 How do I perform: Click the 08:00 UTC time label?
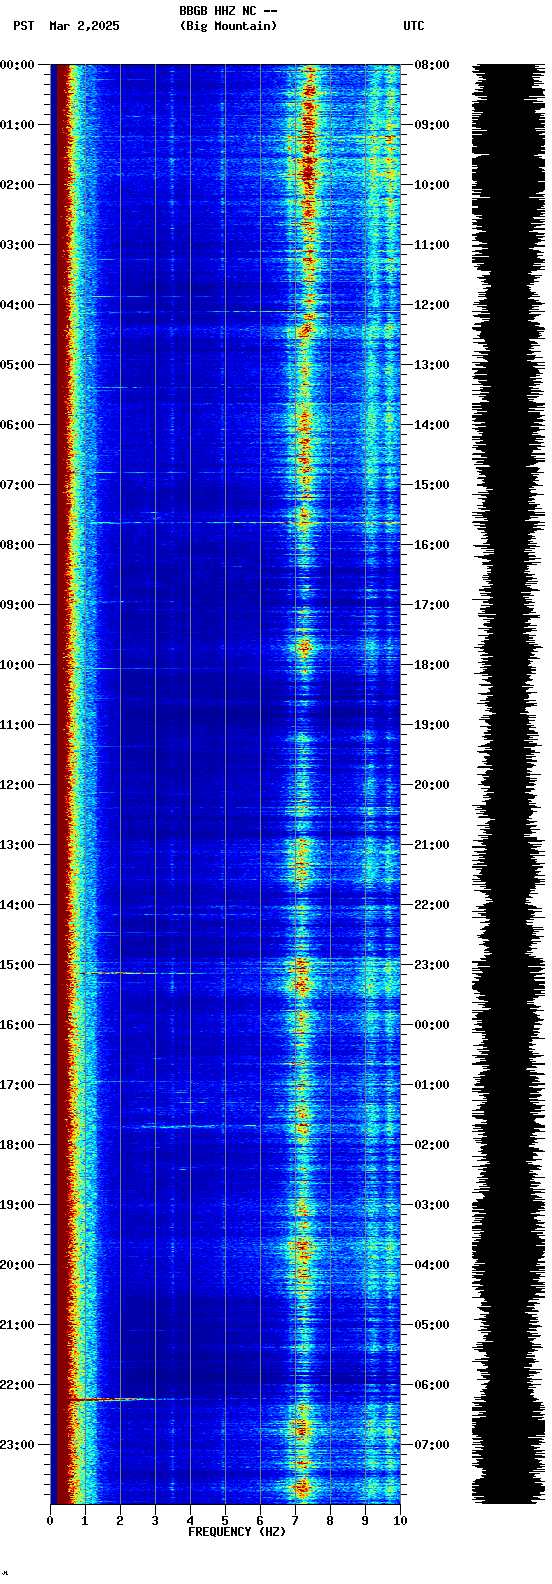pos(432,65)
